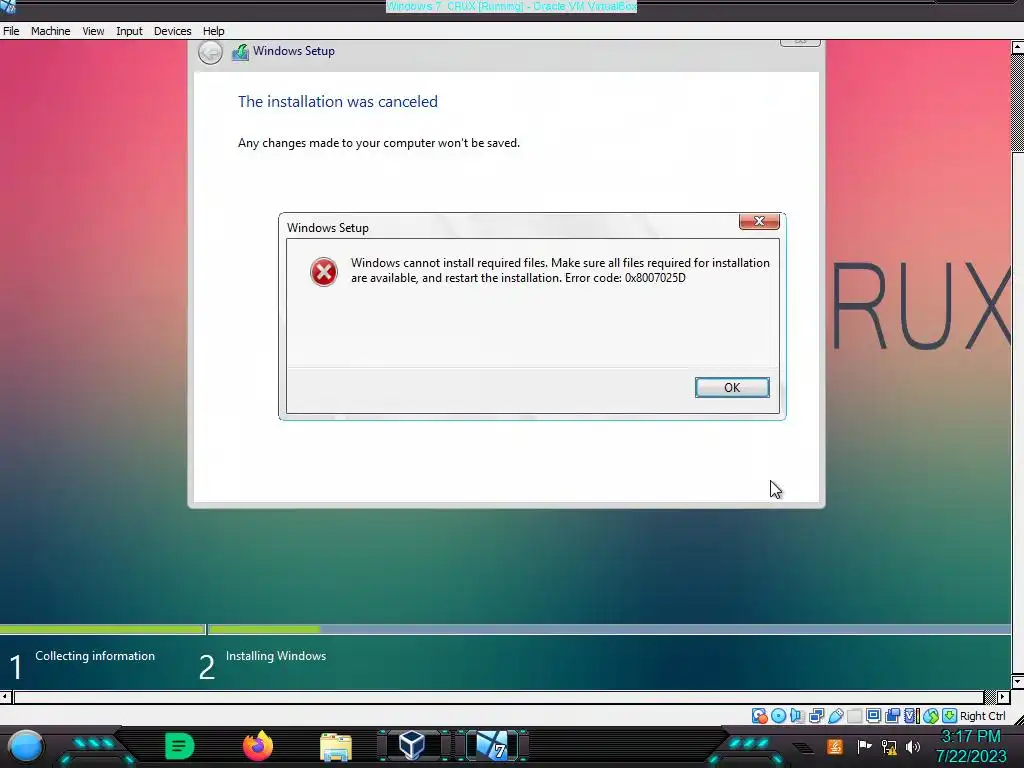Open File Explorer from the taskbar
Screen dimensions: 1024x768
(x=336, y=746)
